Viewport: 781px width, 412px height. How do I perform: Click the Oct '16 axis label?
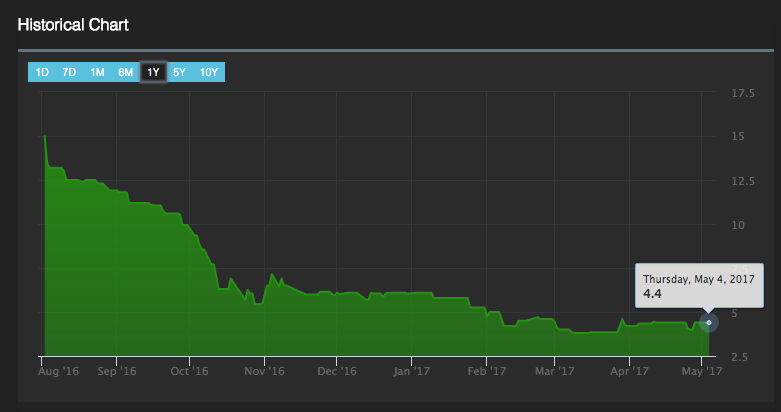pos(189,371)
